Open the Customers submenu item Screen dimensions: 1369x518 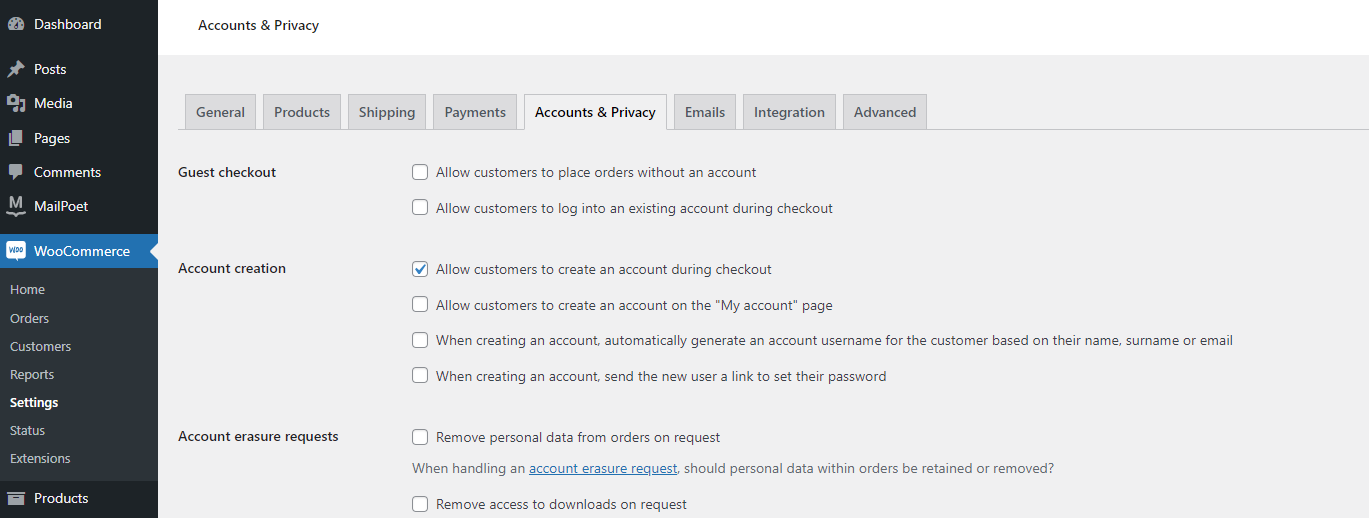click(x=40, y=346)
